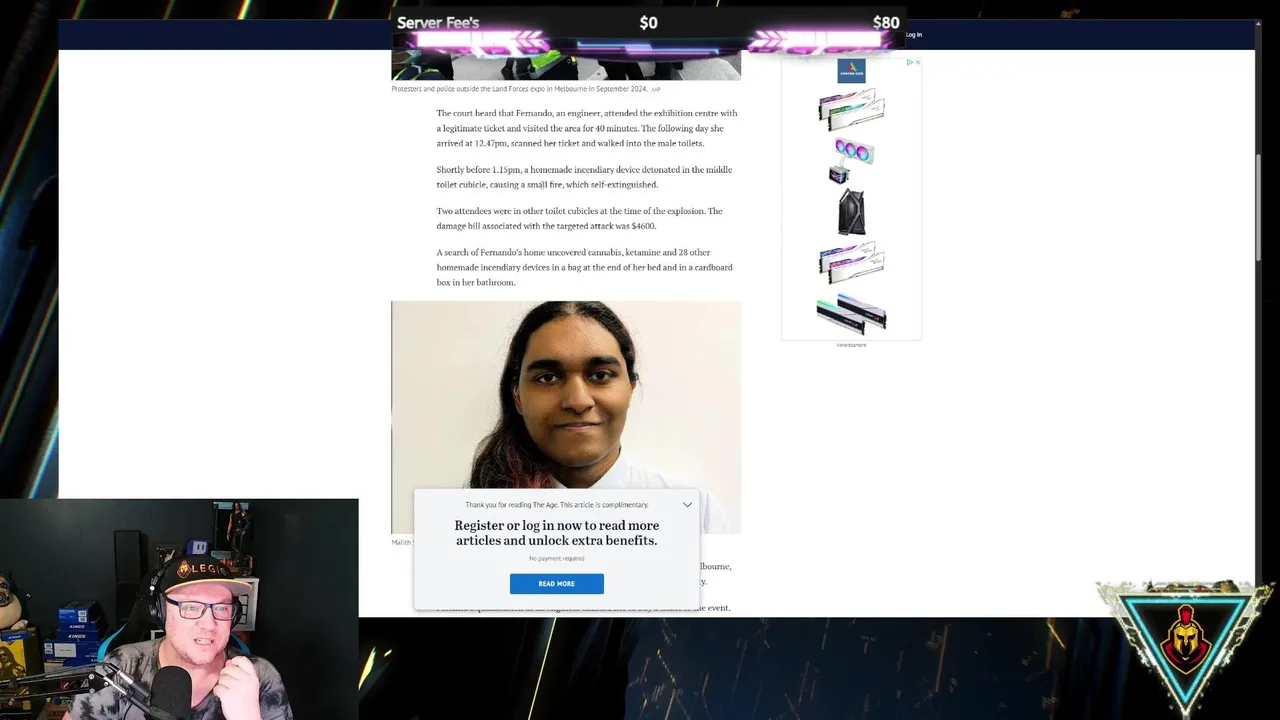The image size is (1280, 720).
Task: Select the fourth ad product, silver RAM pair
Action: (851, 263)
